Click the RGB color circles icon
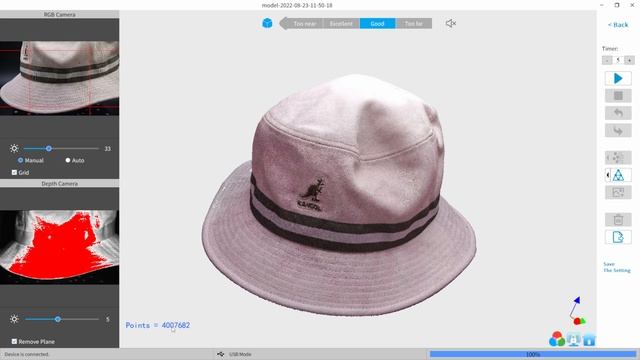 557,339
